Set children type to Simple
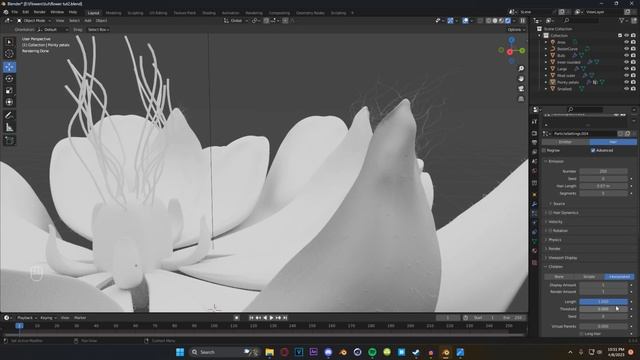This screenshot has height=360, width=640. [589, 277]
